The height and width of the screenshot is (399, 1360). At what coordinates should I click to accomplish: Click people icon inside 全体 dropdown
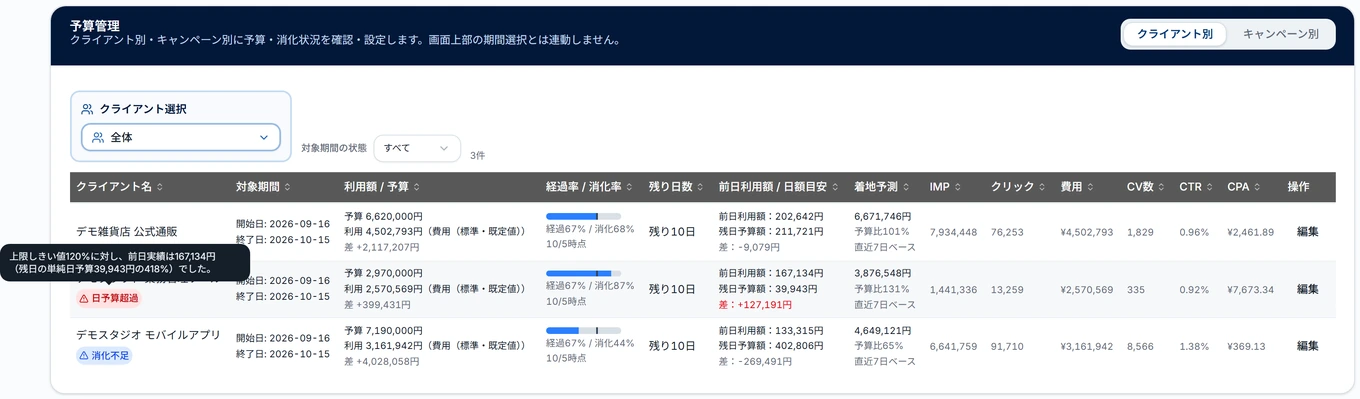[98, 137]
